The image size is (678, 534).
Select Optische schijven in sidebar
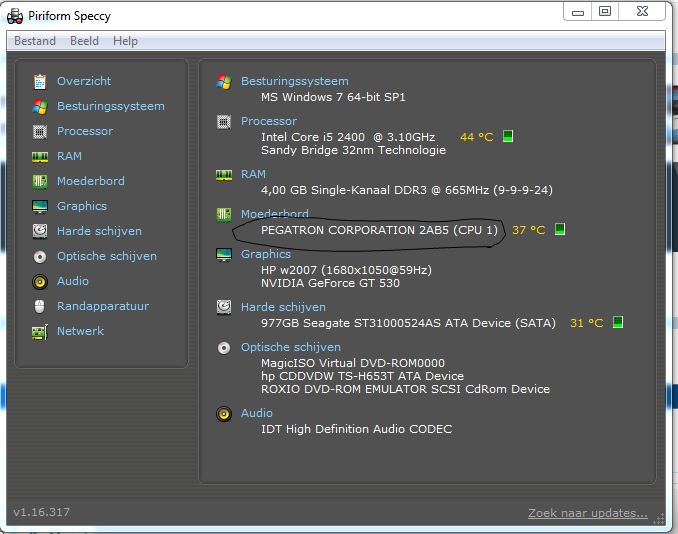tap(107, 256)
